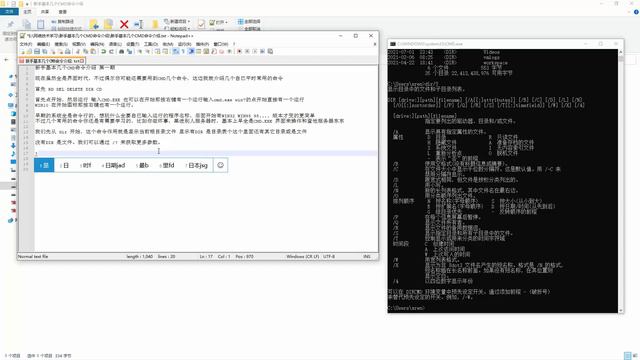
Task: Click 全部选择 in the Explorer ribbon
Action: [249, 21]
